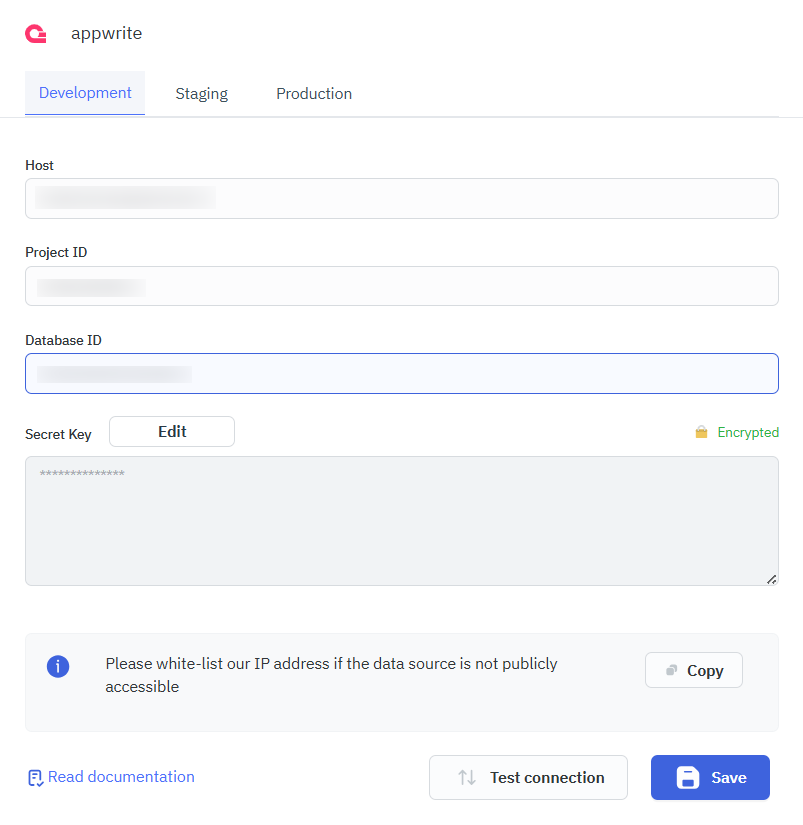The image size is (803, 825).
Task: Open the Read documentation link
Action: [x=120, y=777]
